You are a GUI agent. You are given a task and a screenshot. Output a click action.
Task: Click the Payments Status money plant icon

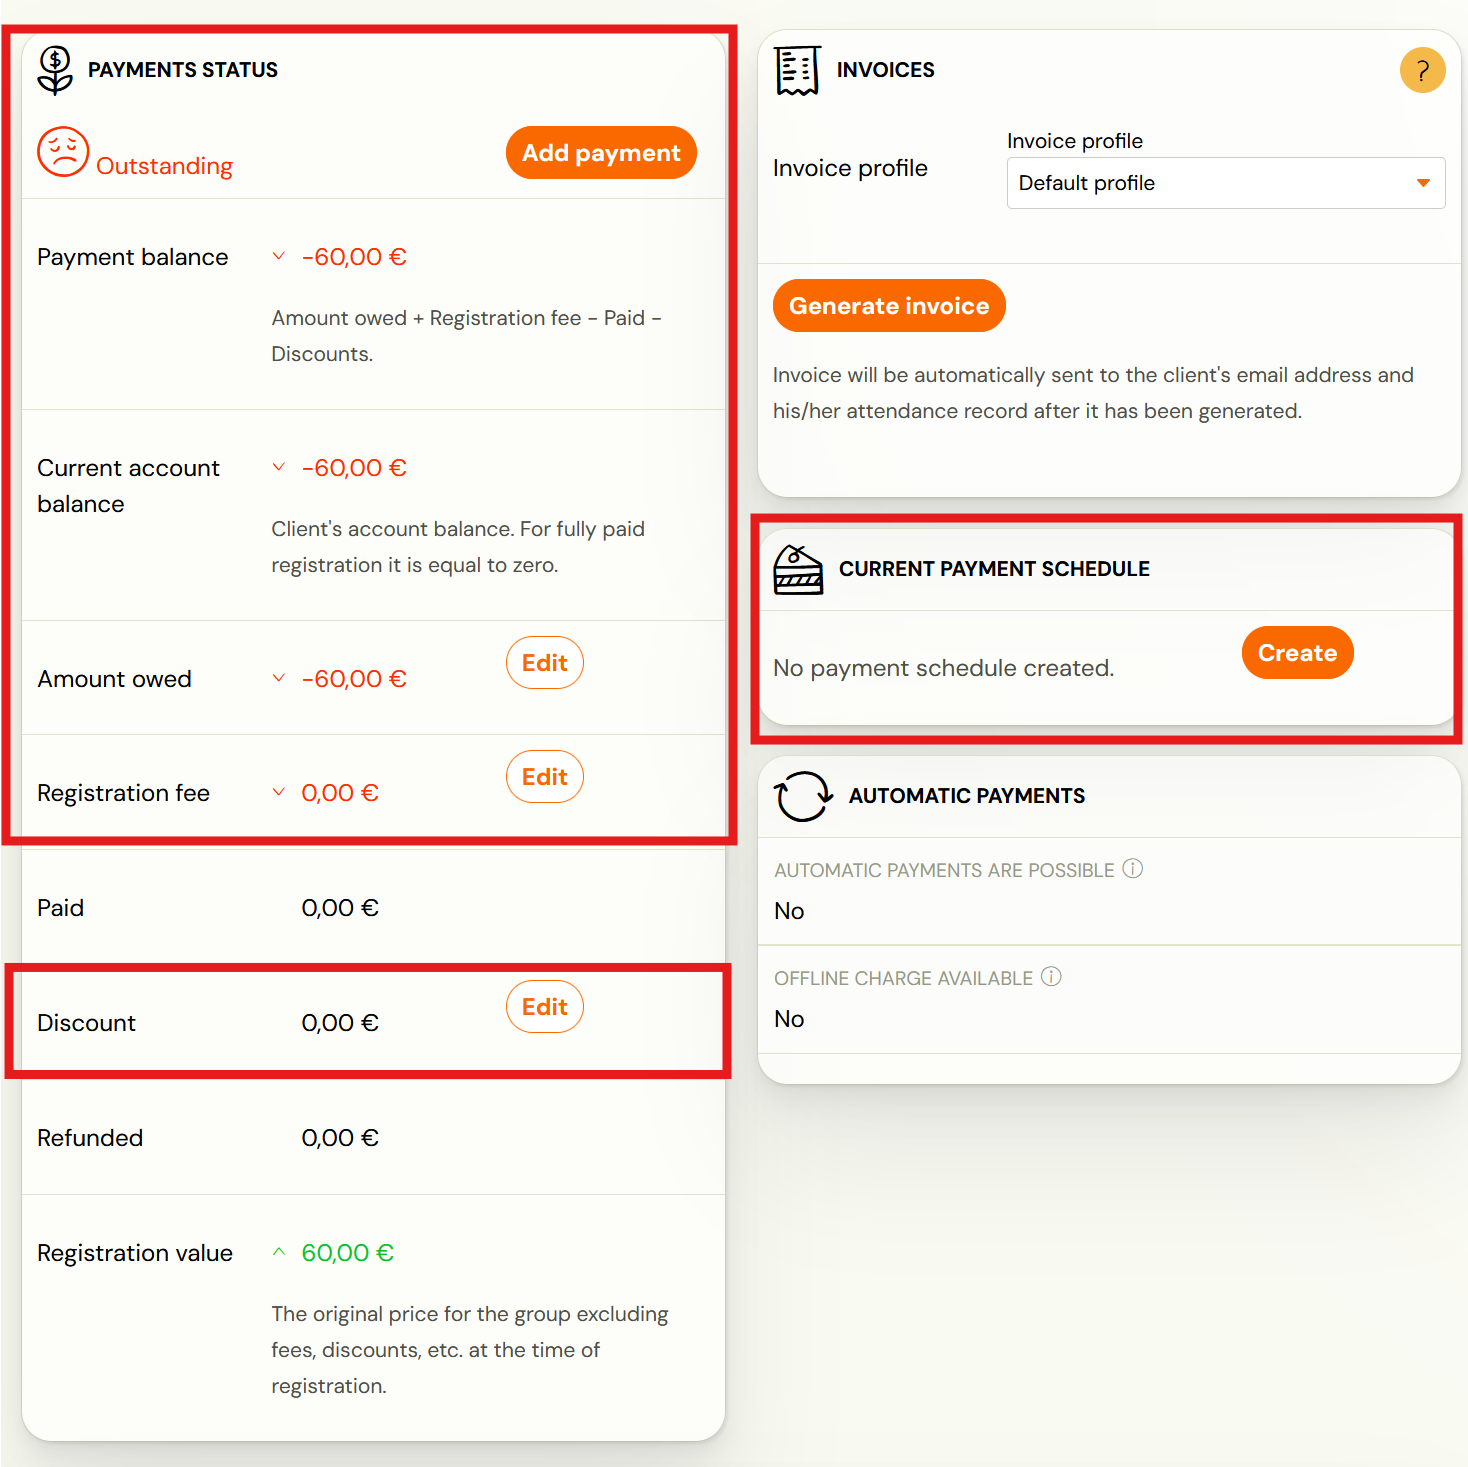[55, 70]
